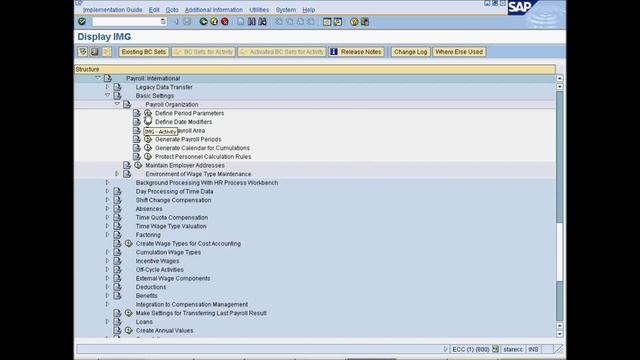The image size is (640, 360).
Task: Execute Create Annual Values activity icon
Action: pyautogui.click(x=129, y=330)
